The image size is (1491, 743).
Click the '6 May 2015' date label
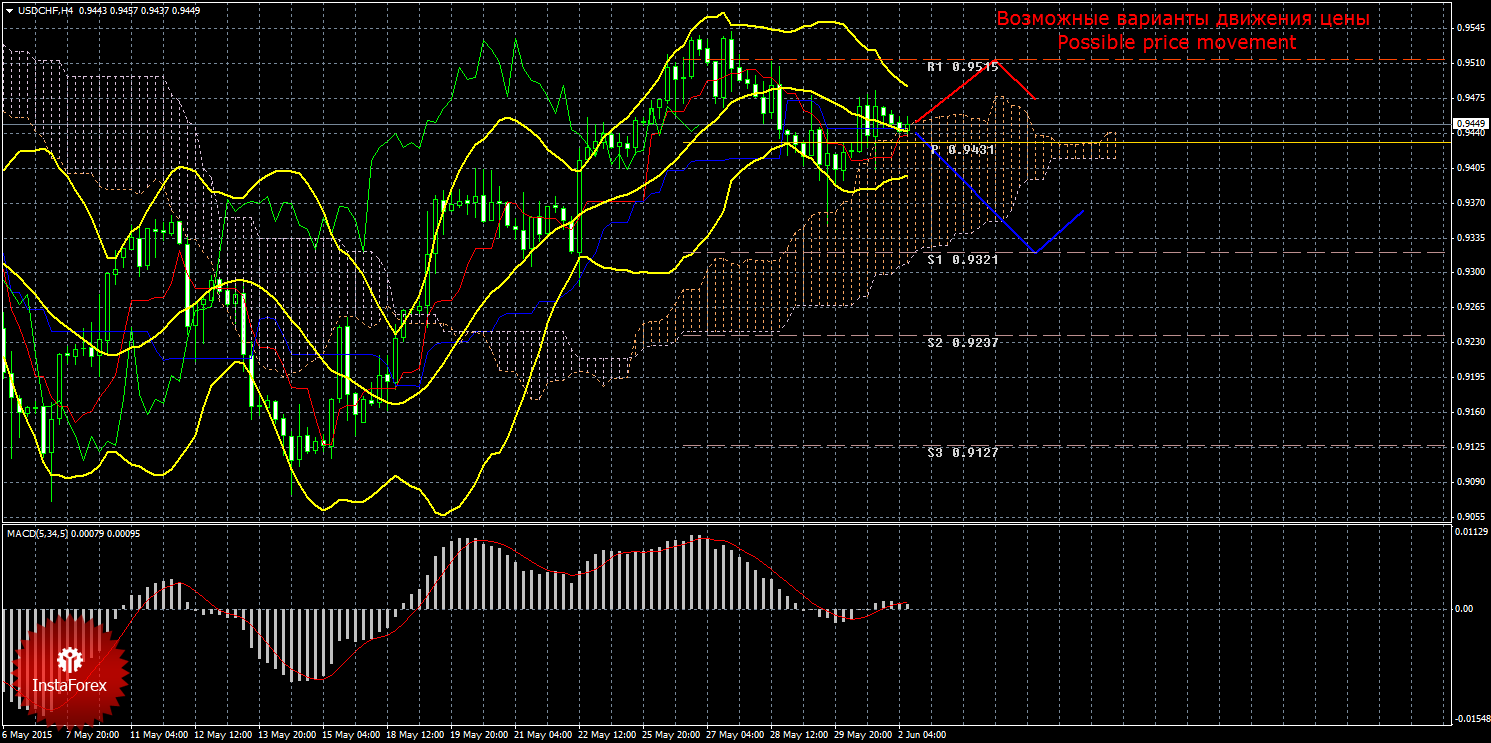pos(26,734)
